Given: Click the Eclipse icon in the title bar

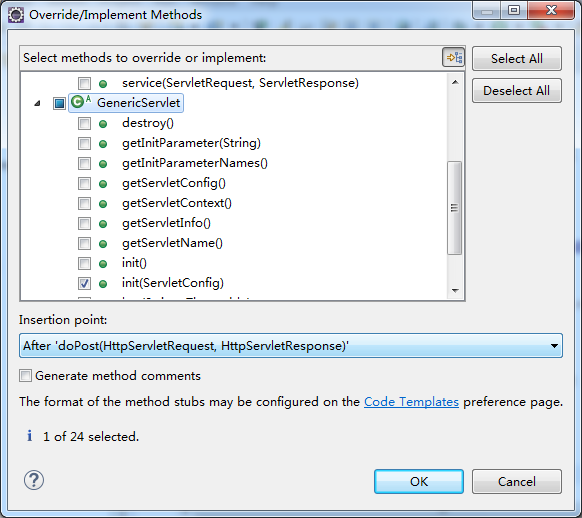Looking at the screenshot, I should click(x=16, y=15).
